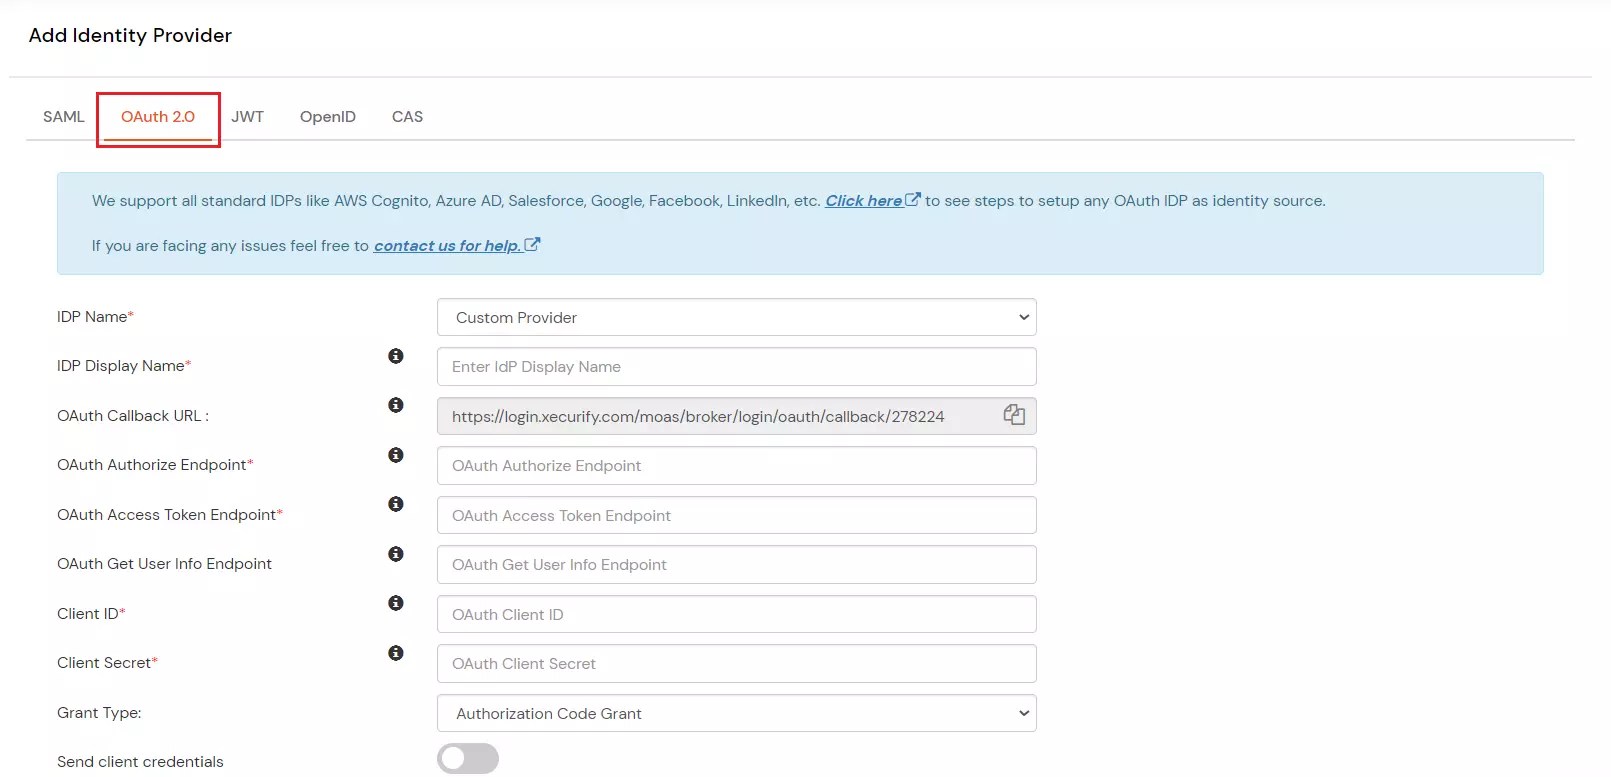Click info icon beside OAuth Get User Info Endpoint
Screen dimensions: 1611x777
(396, 554)
